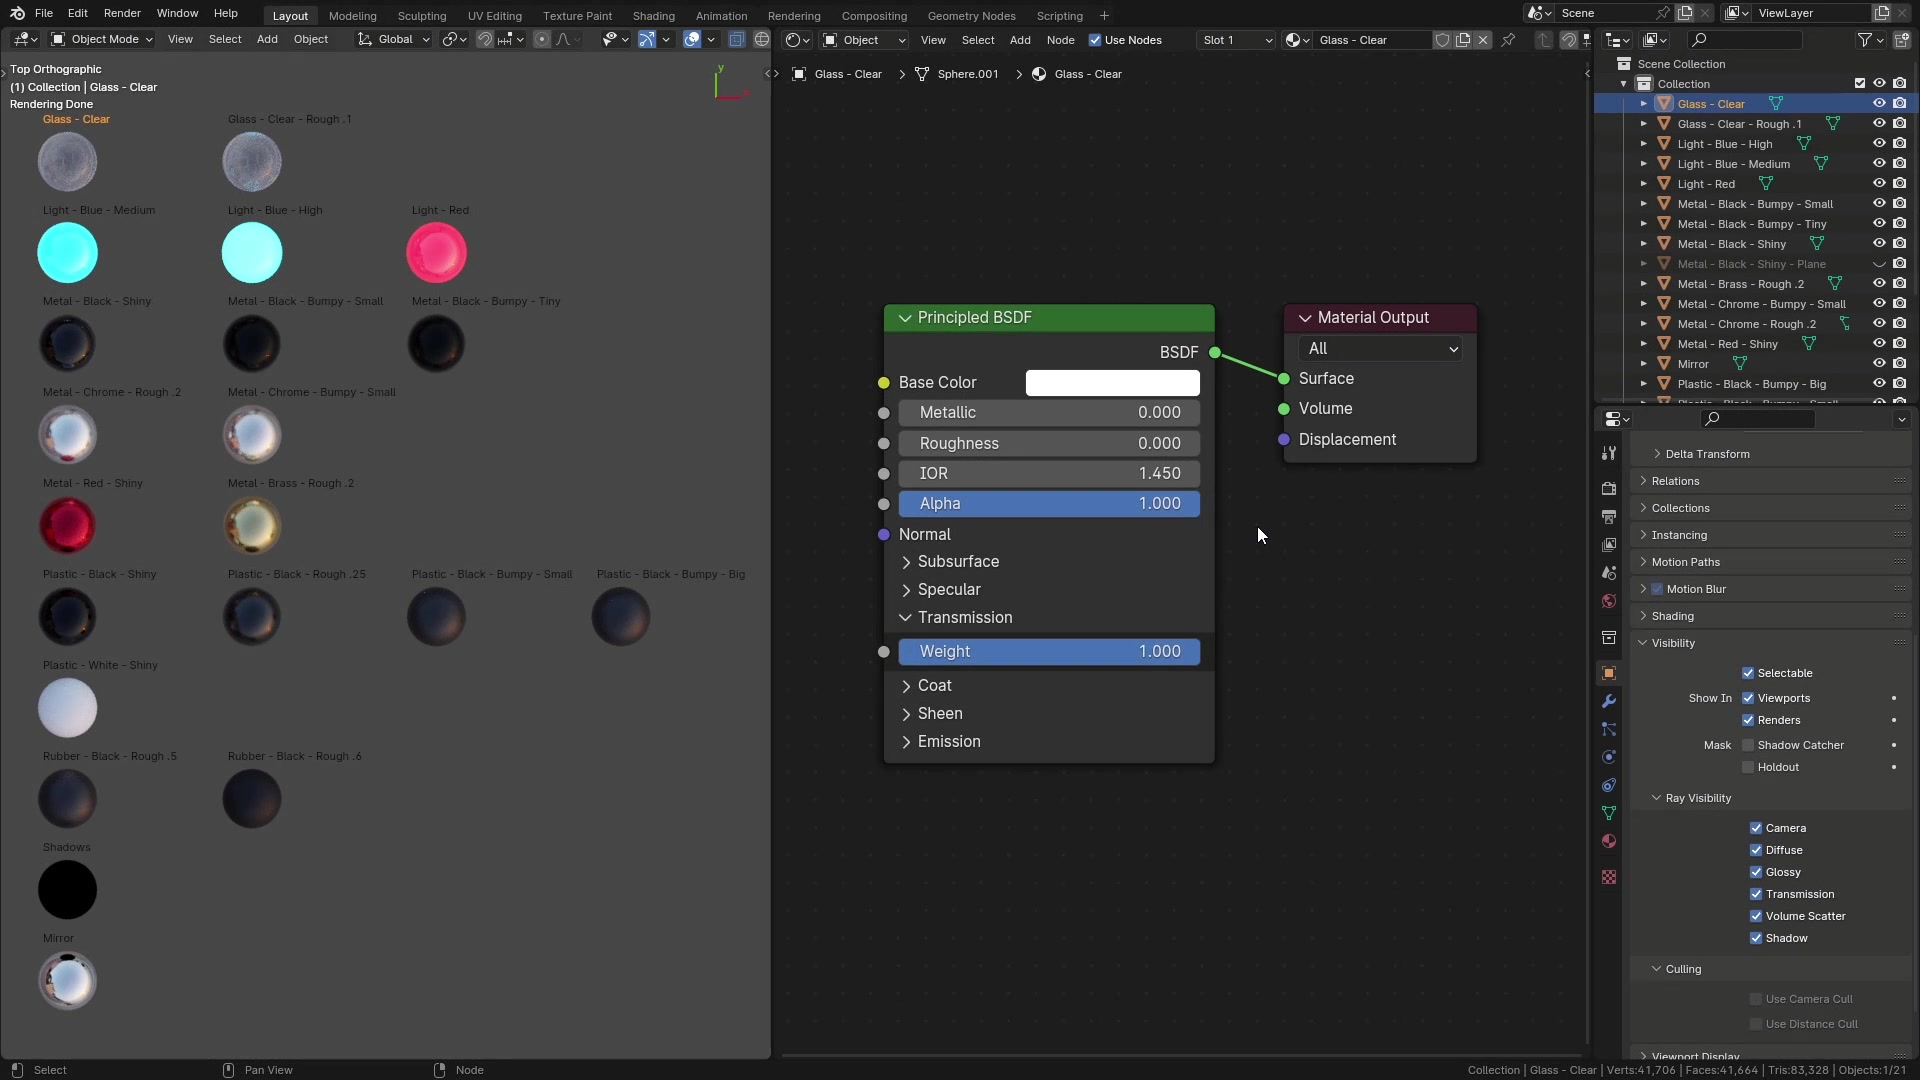Screen dimensions: 1920x1080
Task: Switch to the Geometry Nodes workspace
Action: (971, 16)
